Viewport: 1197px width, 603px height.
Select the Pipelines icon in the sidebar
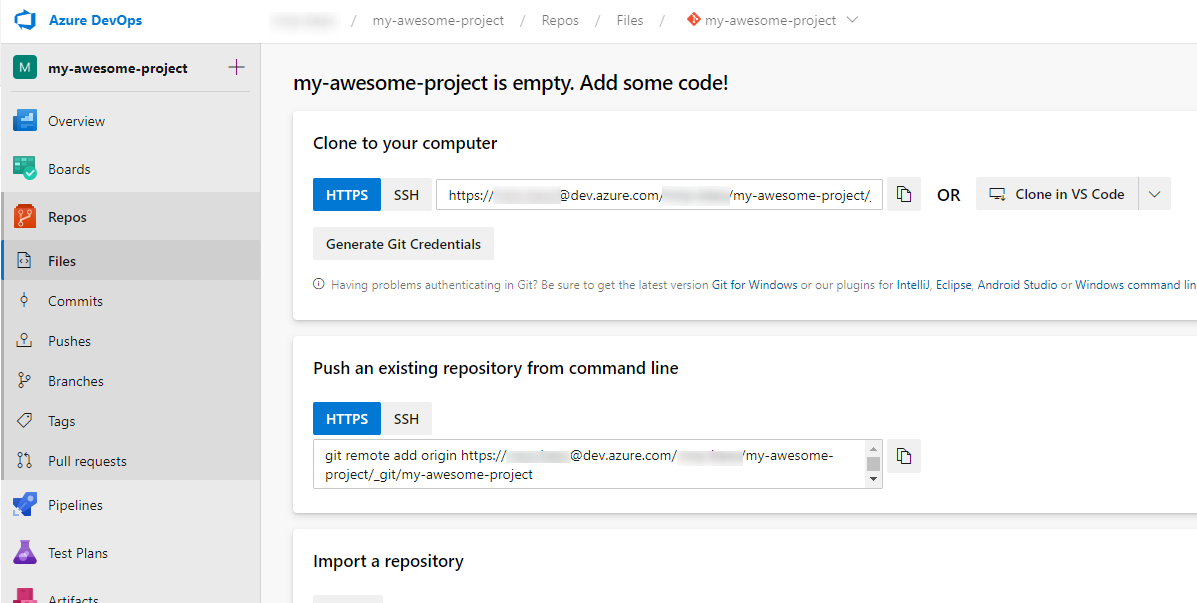pos(24,504)
